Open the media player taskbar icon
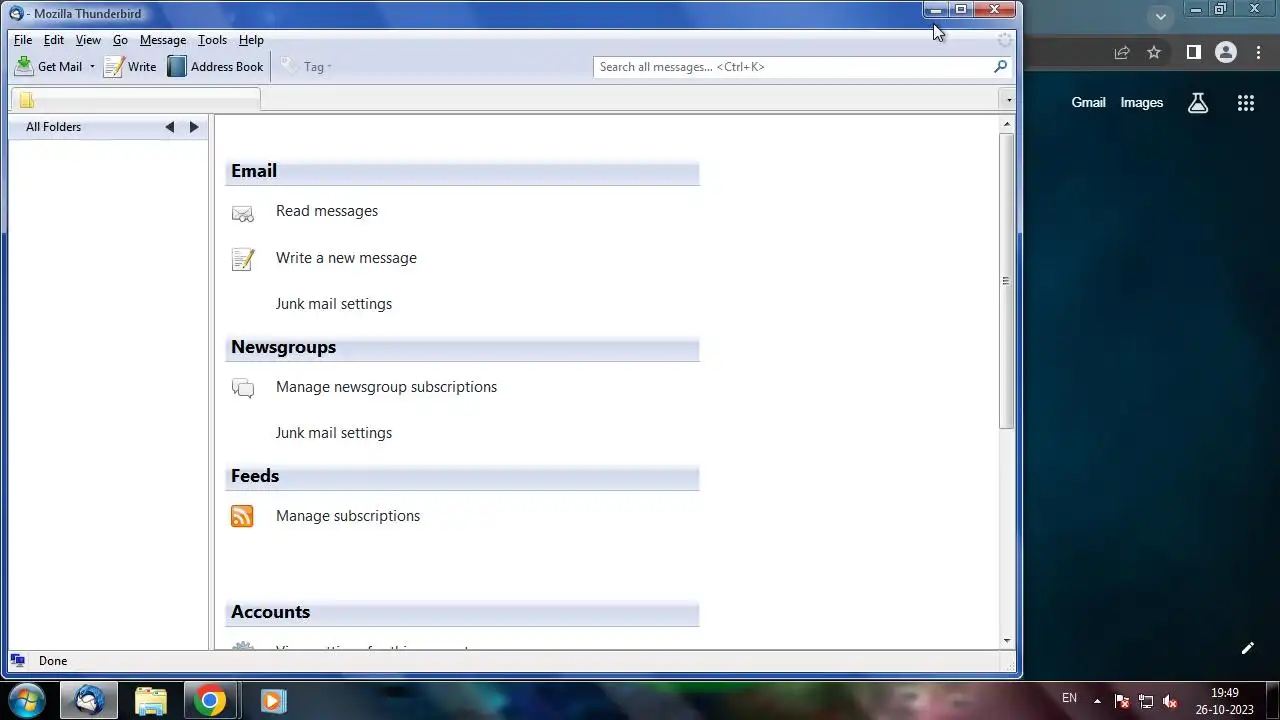This screenshot has height=720, width=1280. coord(273,700)
